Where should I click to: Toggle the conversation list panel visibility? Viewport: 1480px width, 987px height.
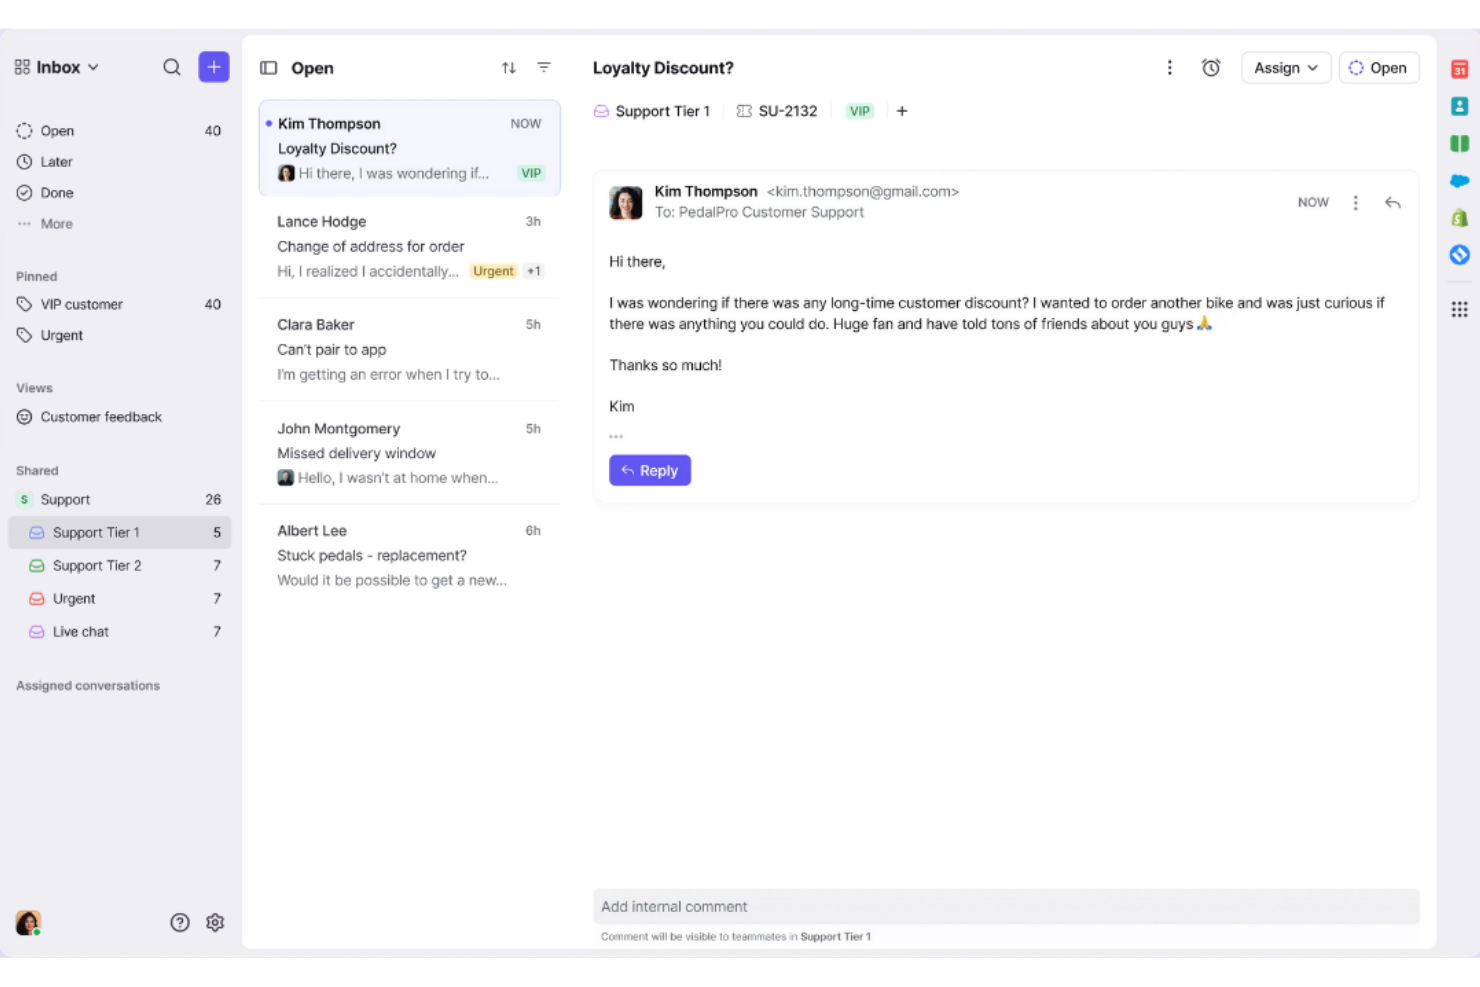268,67
